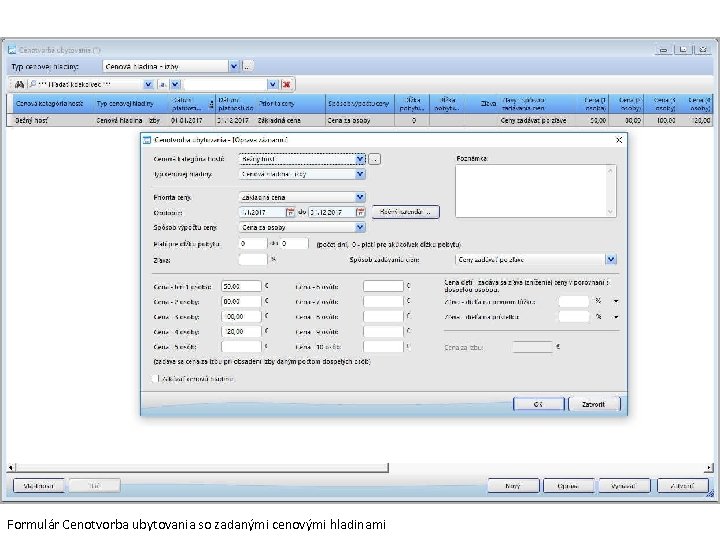Click the arrow beside first child discount percent
Screen dimensions: 720x540
pos(616,302)
